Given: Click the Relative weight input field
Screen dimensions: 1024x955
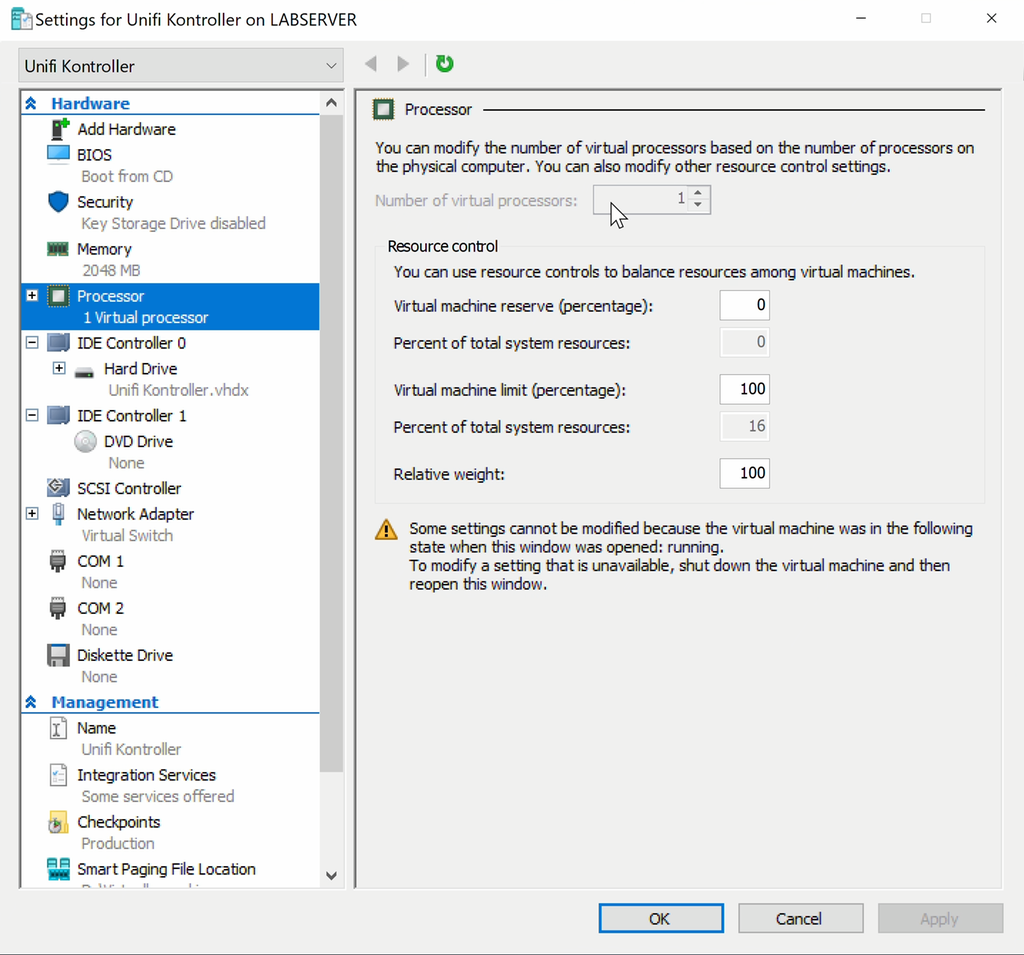Looking at the screenshot, I should coord(744,473).
